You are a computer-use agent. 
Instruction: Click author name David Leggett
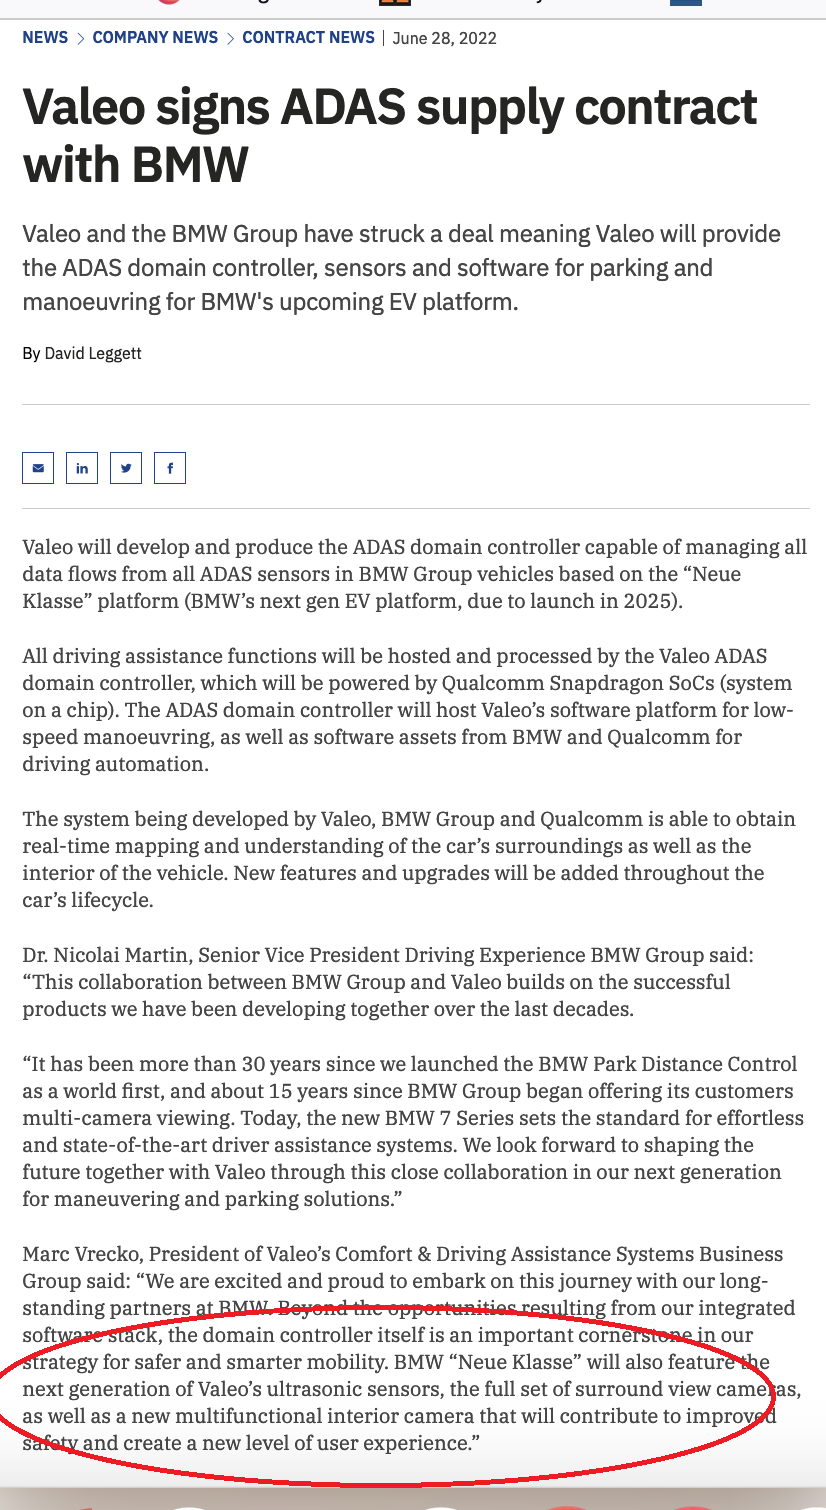[x=92, y=354]
